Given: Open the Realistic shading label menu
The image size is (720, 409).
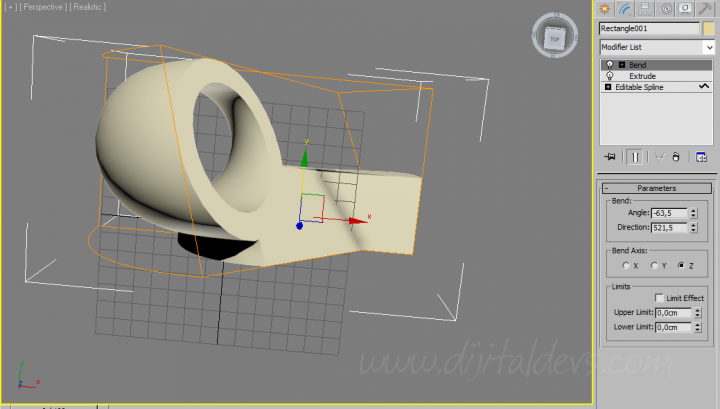Looking at the screenshot, I should tap(88, 7).
